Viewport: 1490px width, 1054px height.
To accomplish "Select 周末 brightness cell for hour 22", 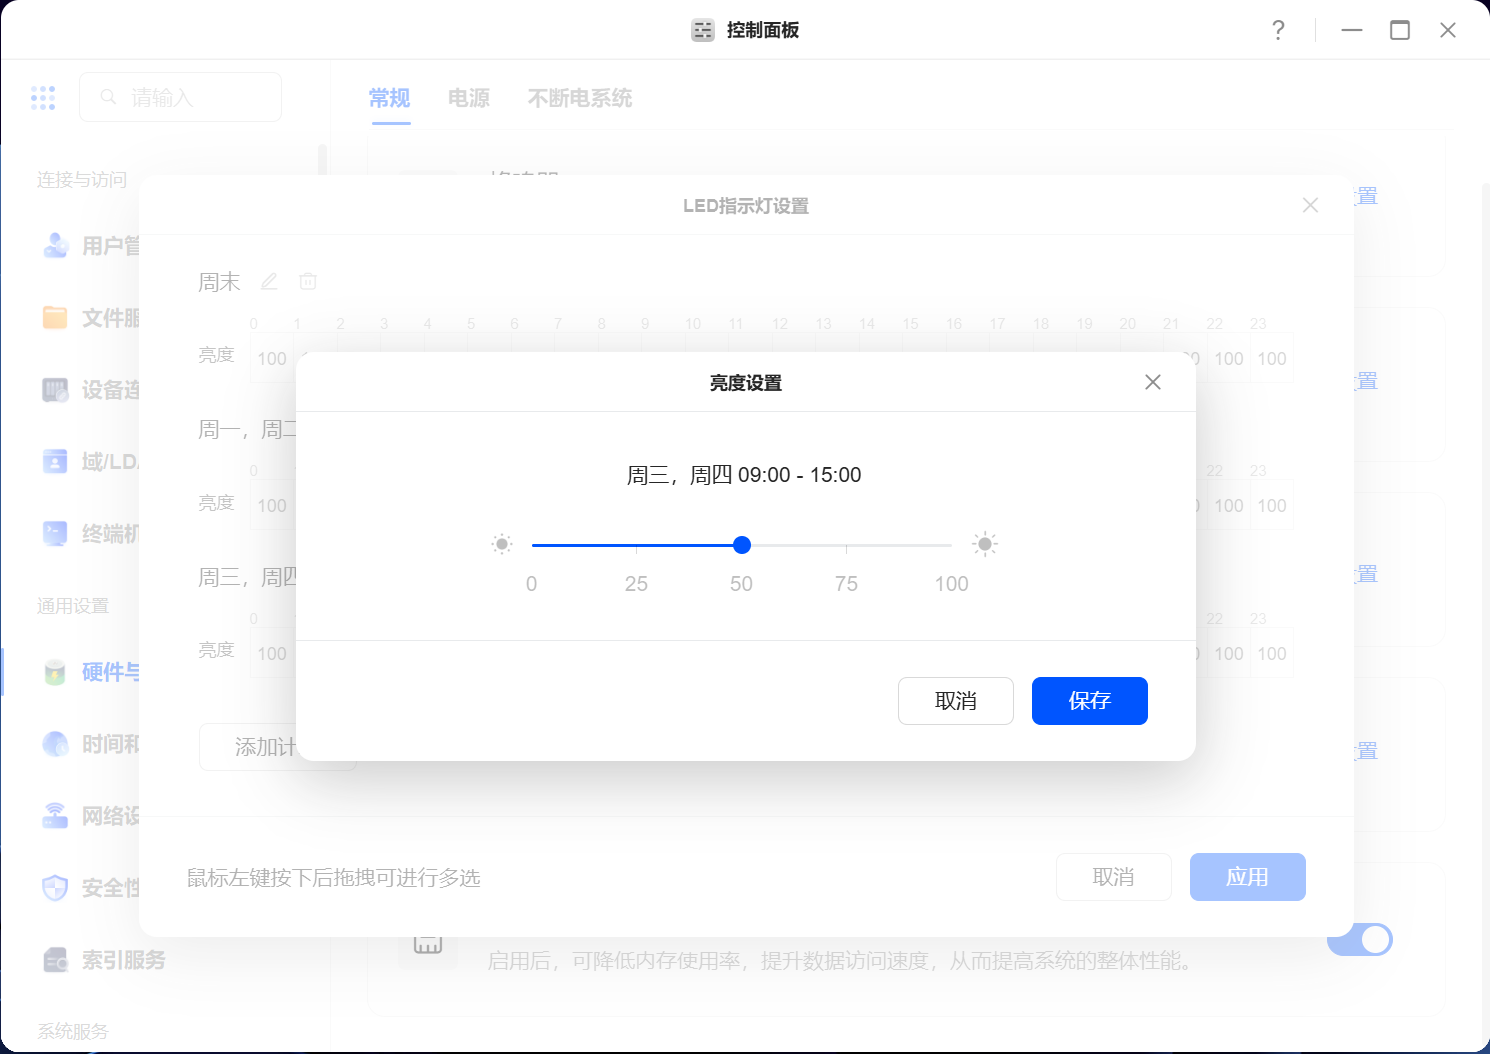I will click(x=1229, y=358).
